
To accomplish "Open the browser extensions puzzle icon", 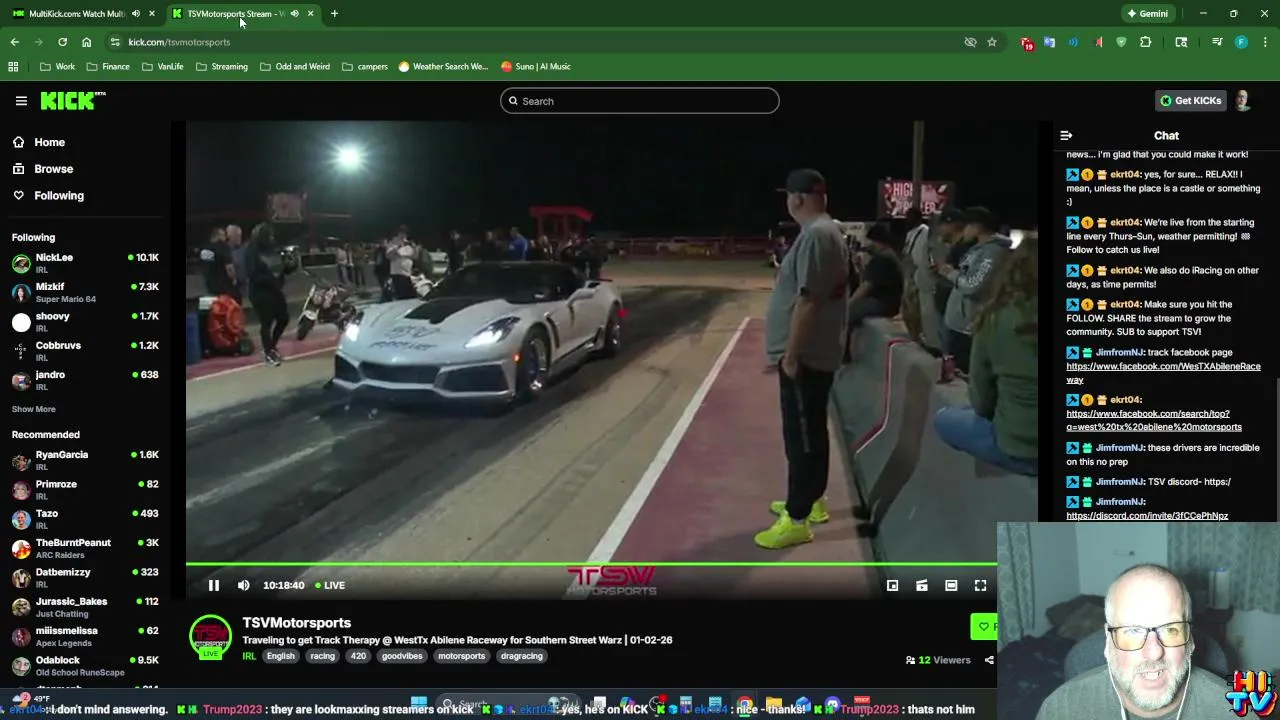I will point(1146,42).
